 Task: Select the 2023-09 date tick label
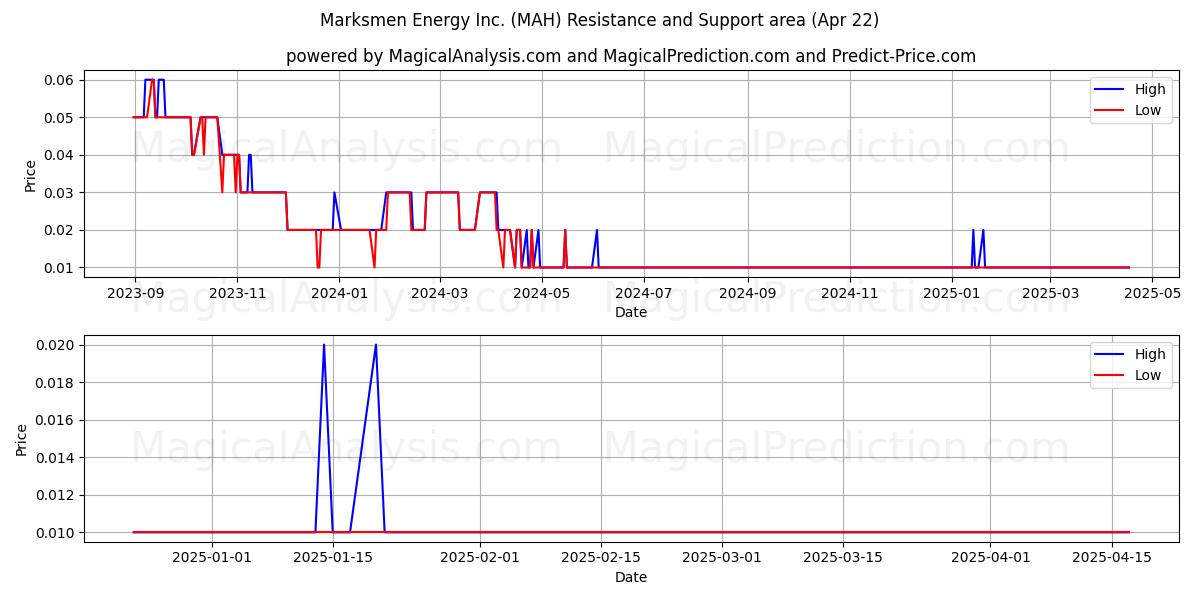coord(135,294)
